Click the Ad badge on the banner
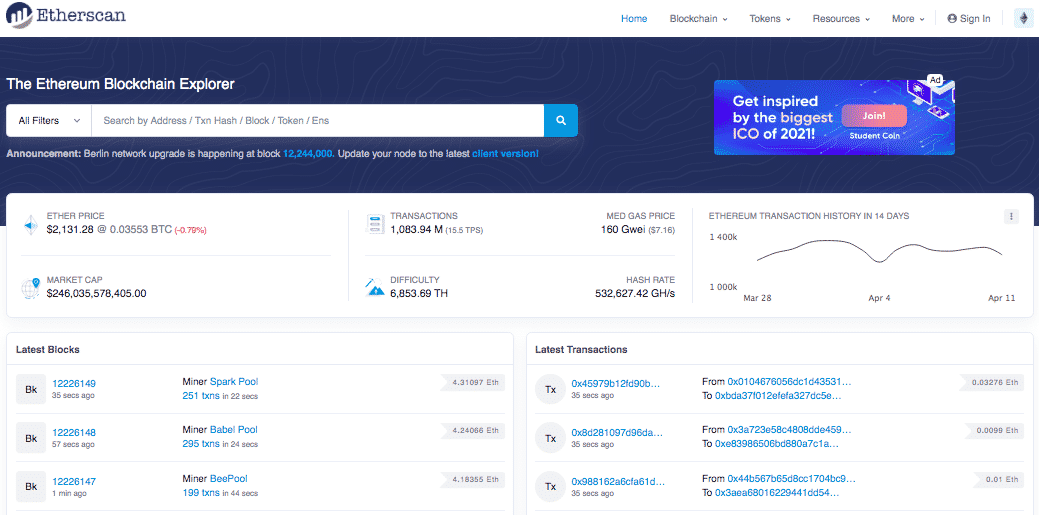The height and width of the screenshot is (515, 1039). click(x=935, y=80)
